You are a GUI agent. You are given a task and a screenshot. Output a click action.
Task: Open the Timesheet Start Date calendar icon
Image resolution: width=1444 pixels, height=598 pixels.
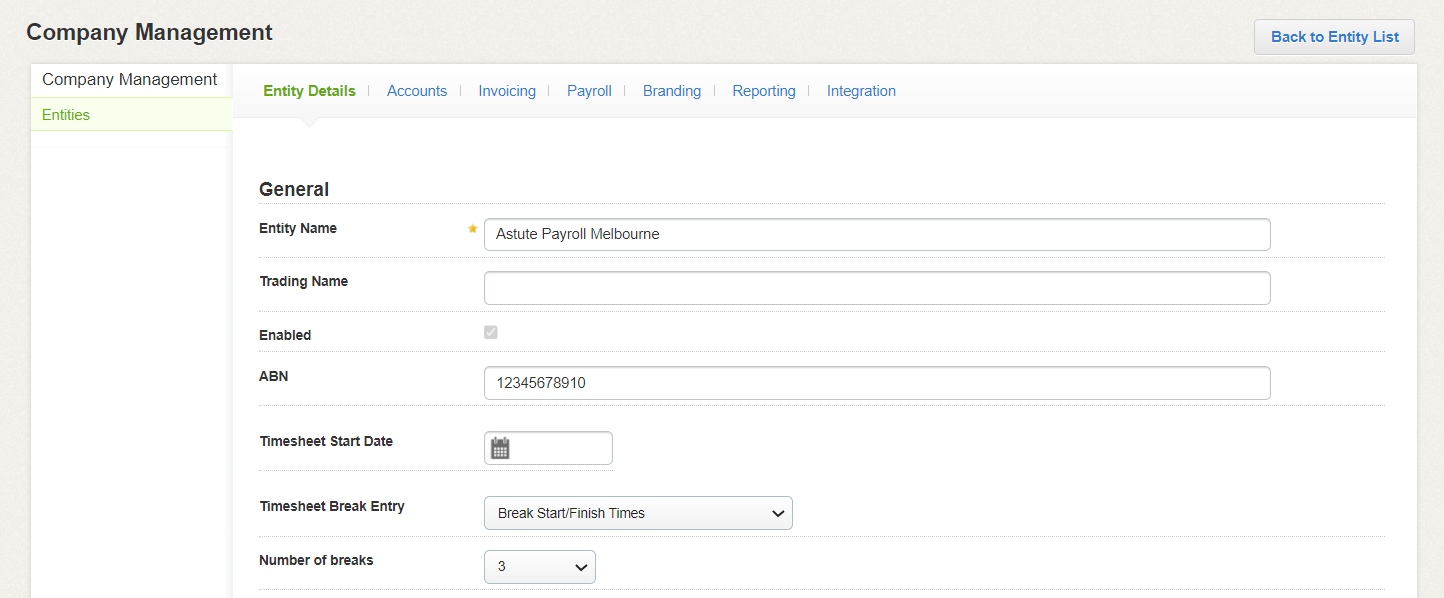point(500,448)
